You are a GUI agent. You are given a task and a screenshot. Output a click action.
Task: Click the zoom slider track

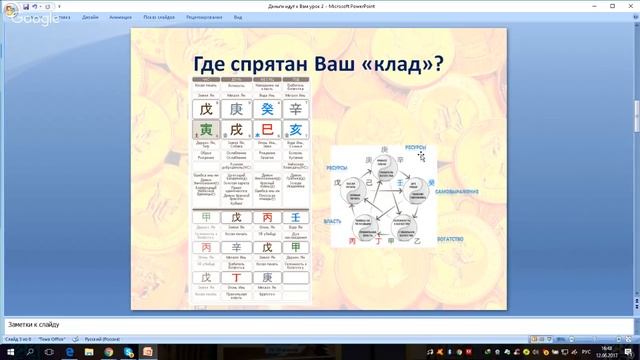coord(595,339)
